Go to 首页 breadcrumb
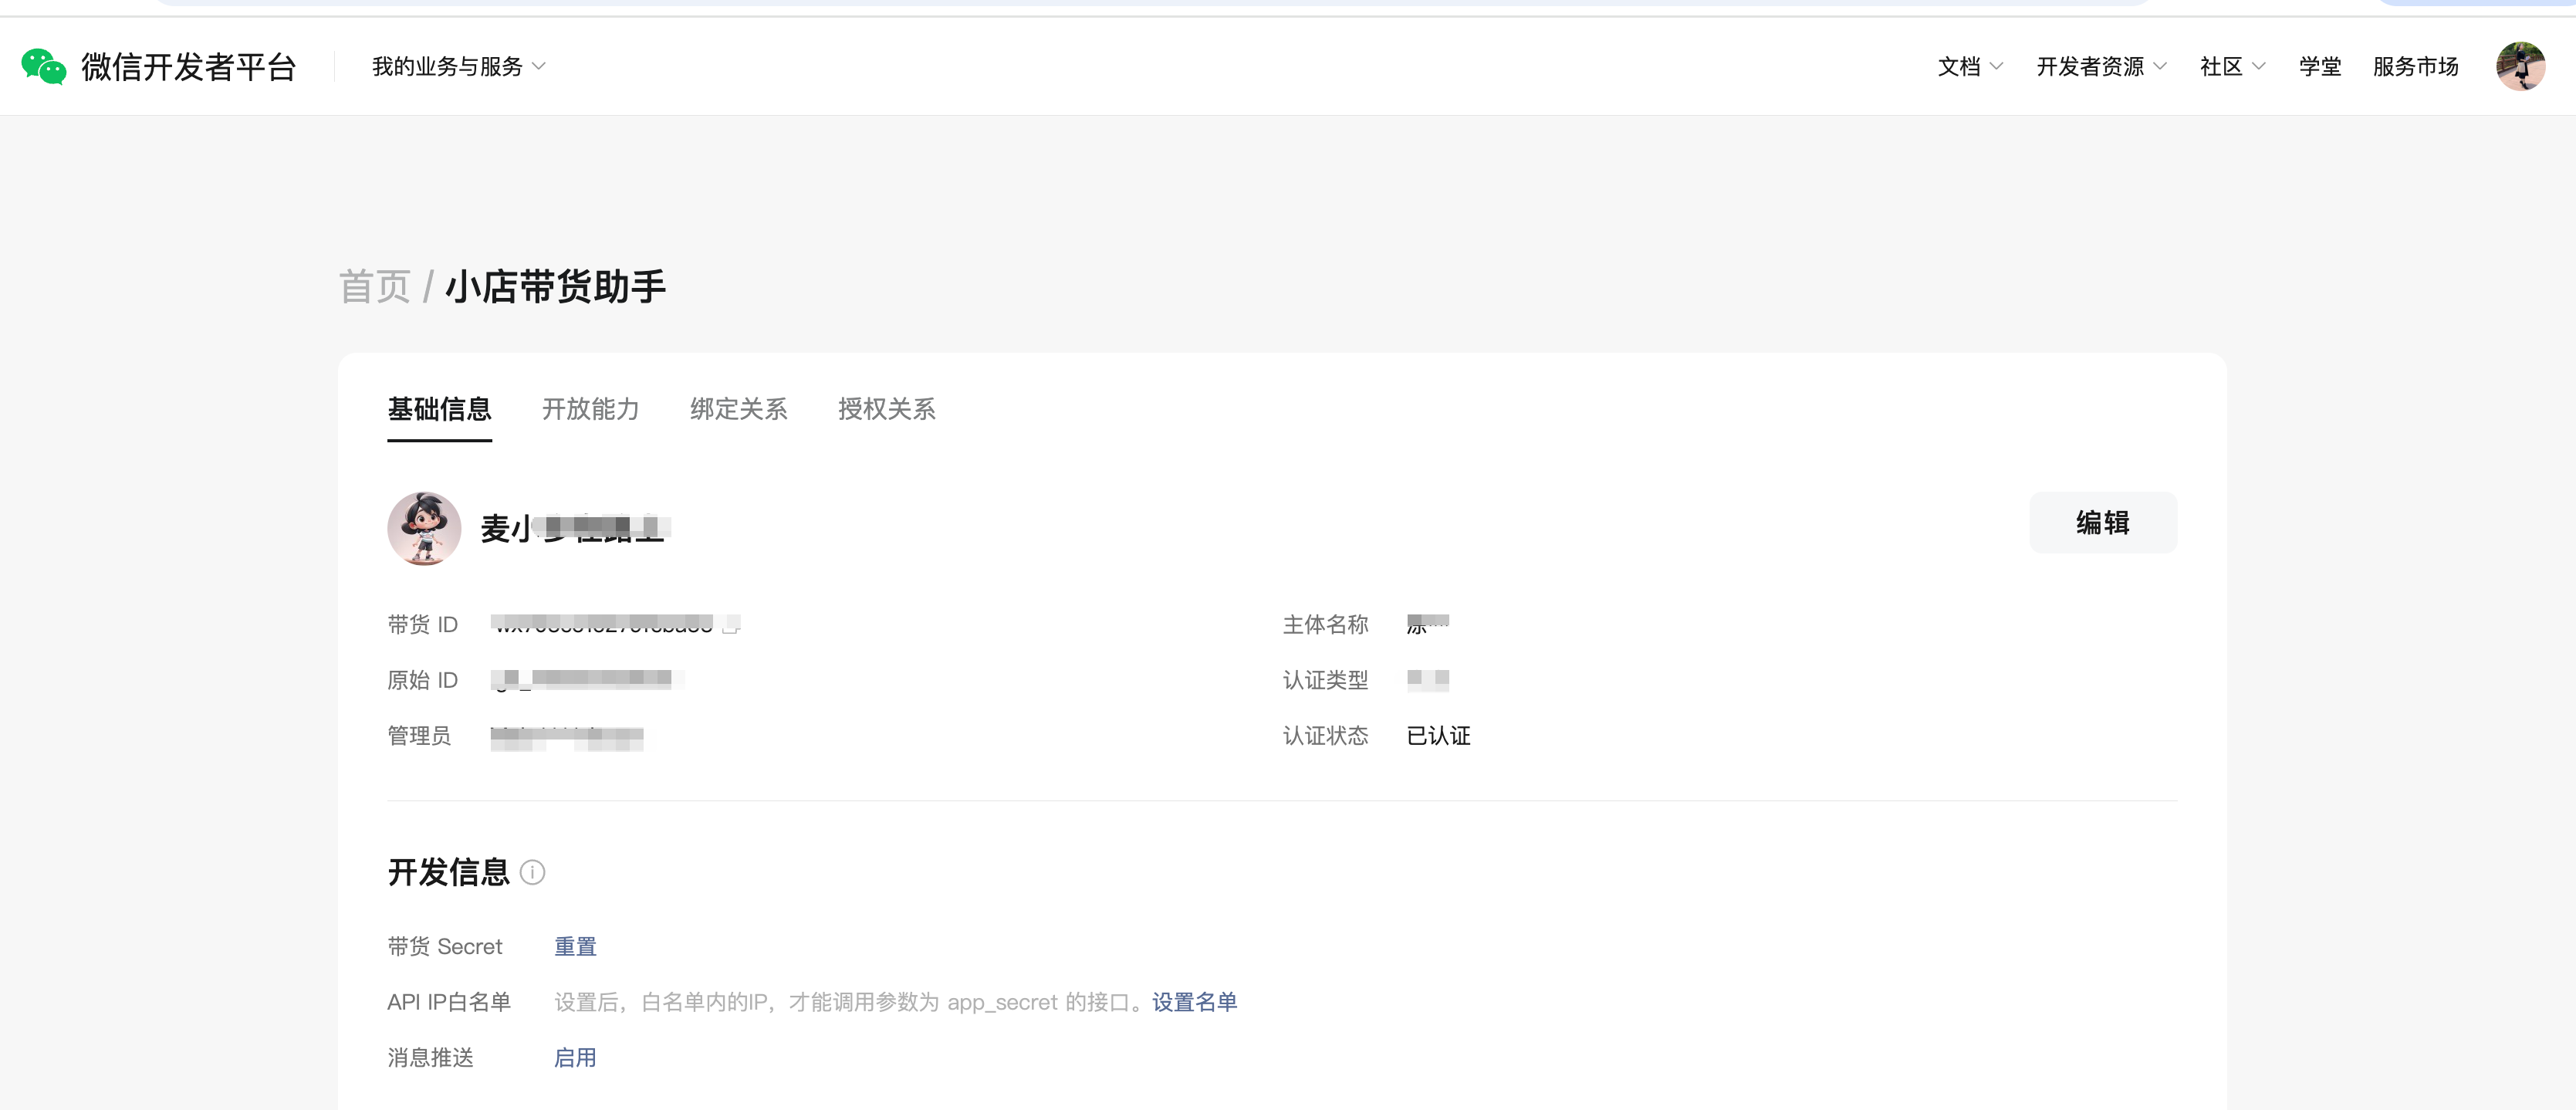 click(x=375, y=287)
